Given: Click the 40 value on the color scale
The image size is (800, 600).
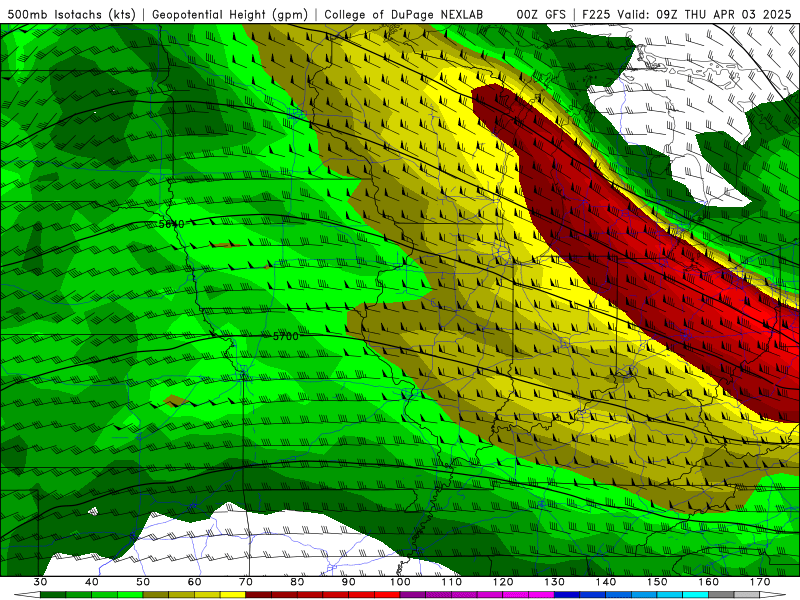Looking at the screenshot, I should [x=92, y=582].
